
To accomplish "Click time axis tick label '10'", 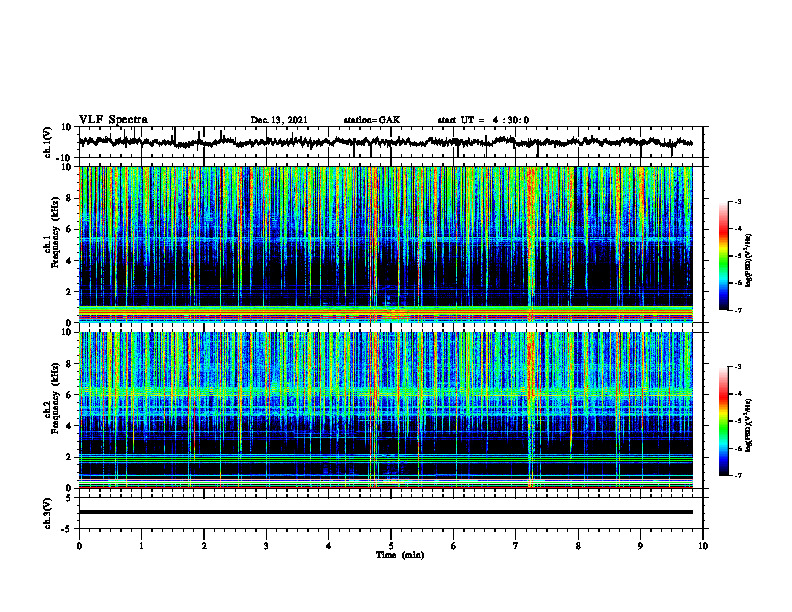I will coord(703,546).
